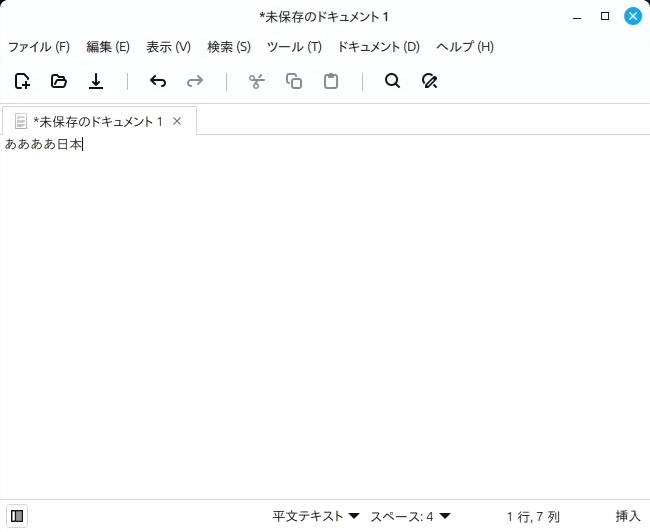Click in the text editing area

(325, 320)
